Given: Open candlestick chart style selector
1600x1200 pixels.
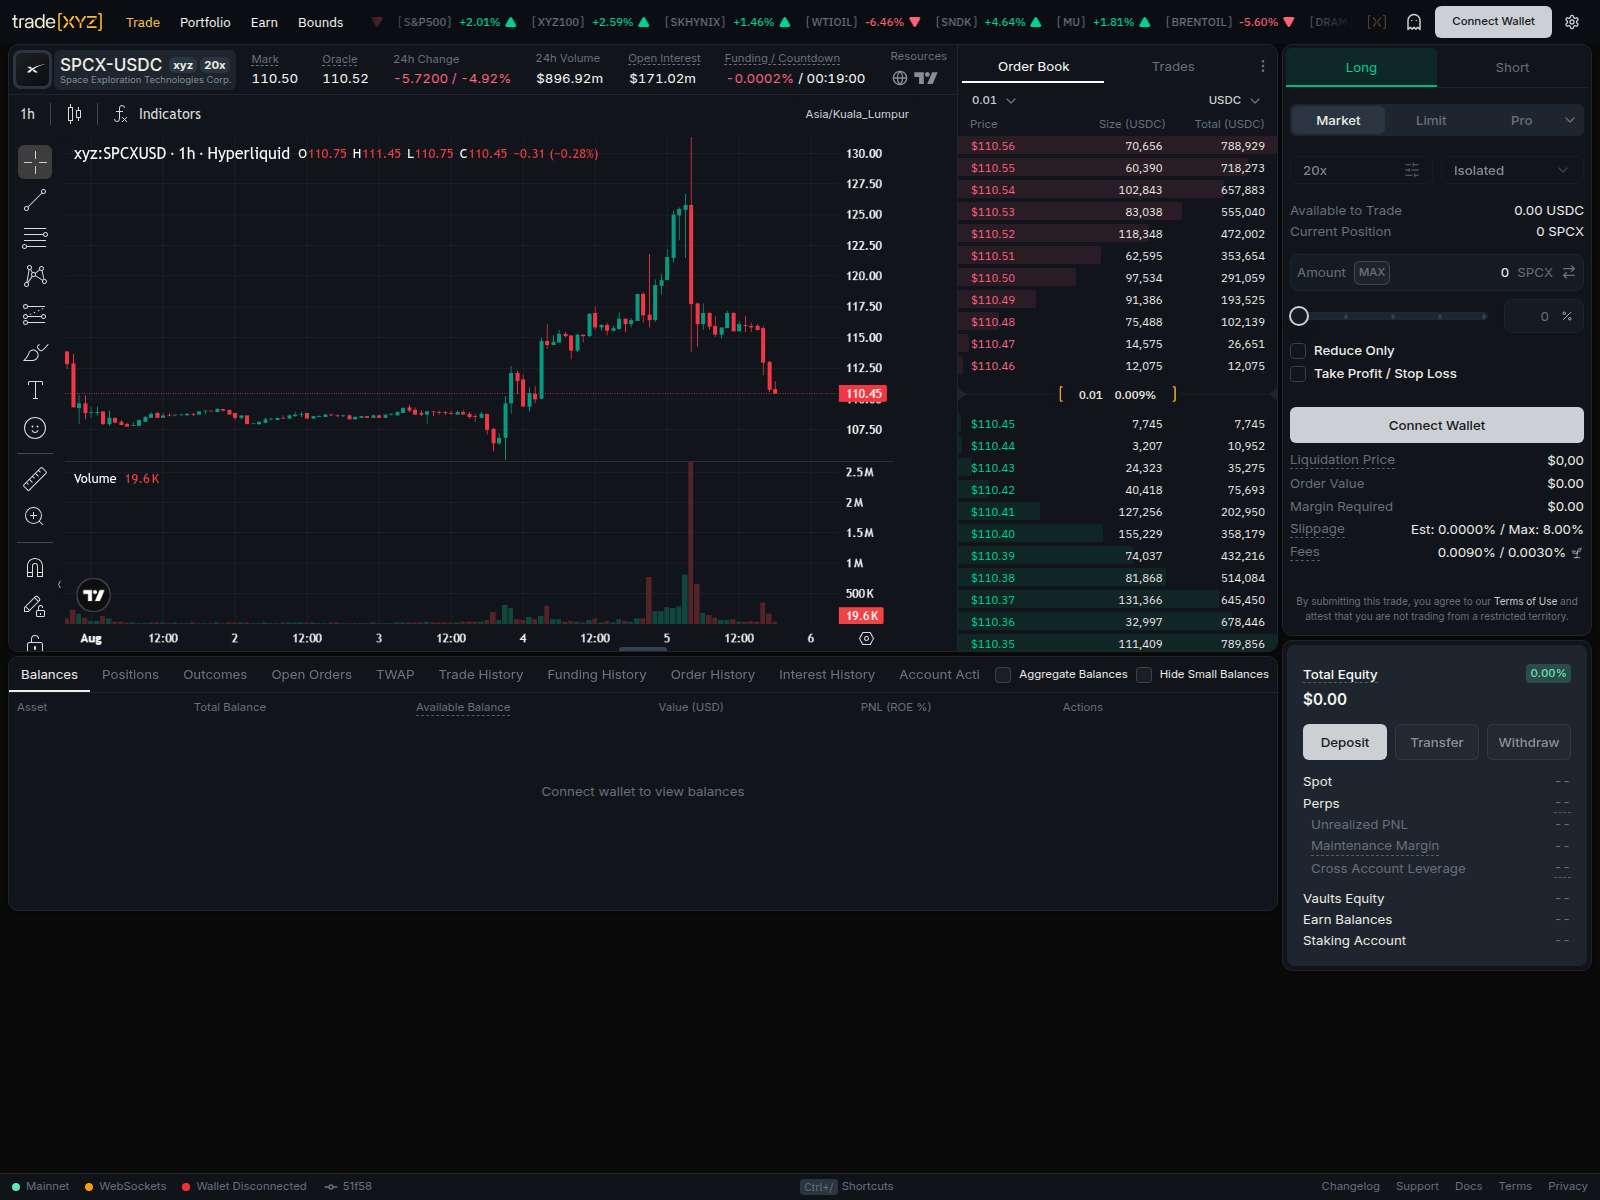Looking at the screenshot, I should click(x=74, y=114).
